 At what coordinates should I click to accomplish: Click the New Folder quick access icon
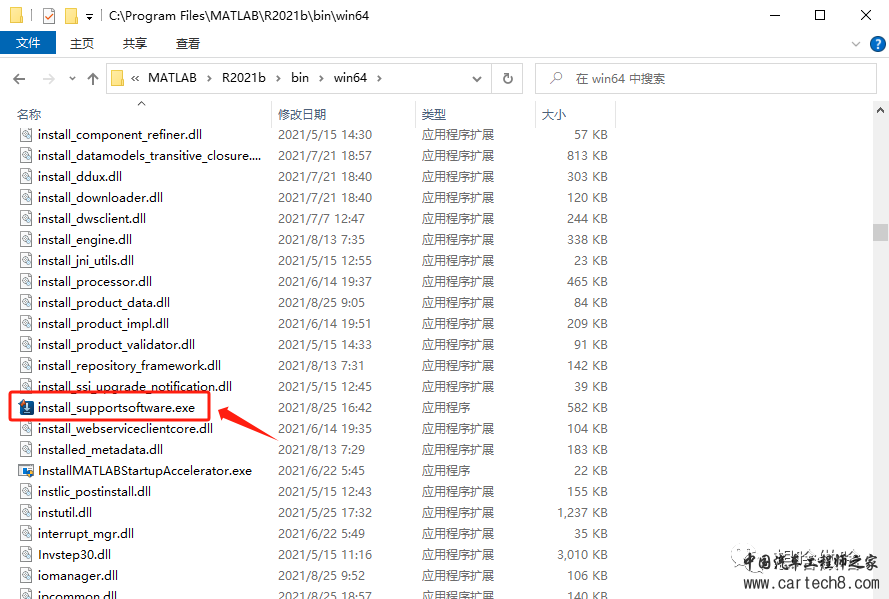(71, 15)
